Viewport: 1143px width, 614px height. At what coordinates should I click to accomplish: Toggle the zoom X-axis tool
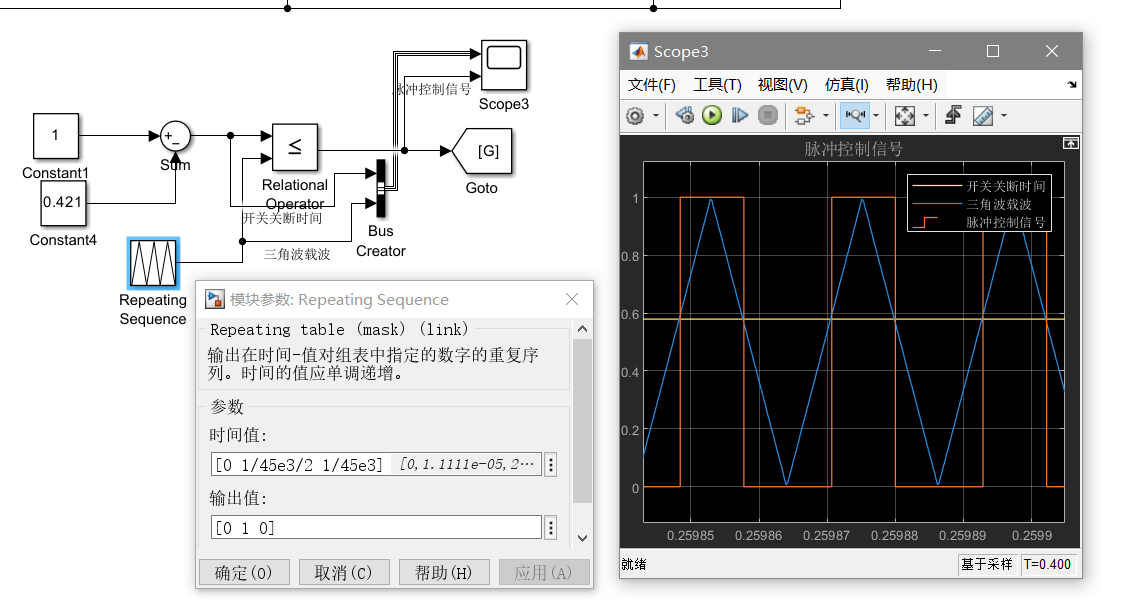tap(854, 115)
